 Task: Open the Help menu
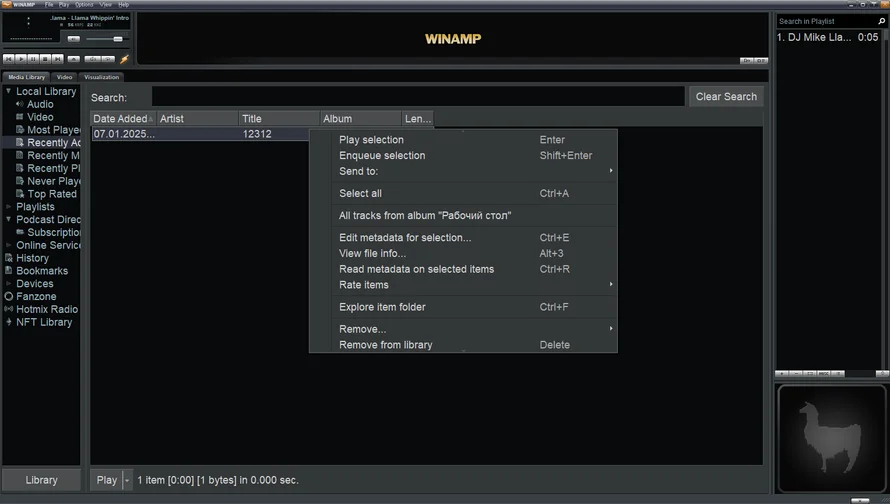click(x=123, y=5)
